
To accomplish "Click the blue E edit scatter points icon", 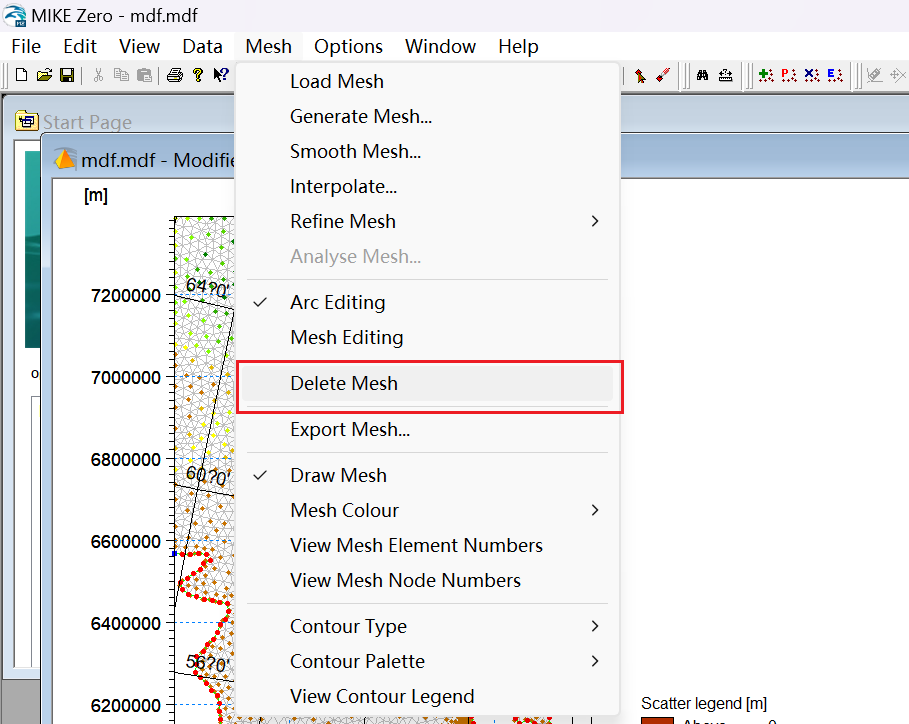I will tap(835, 75).
